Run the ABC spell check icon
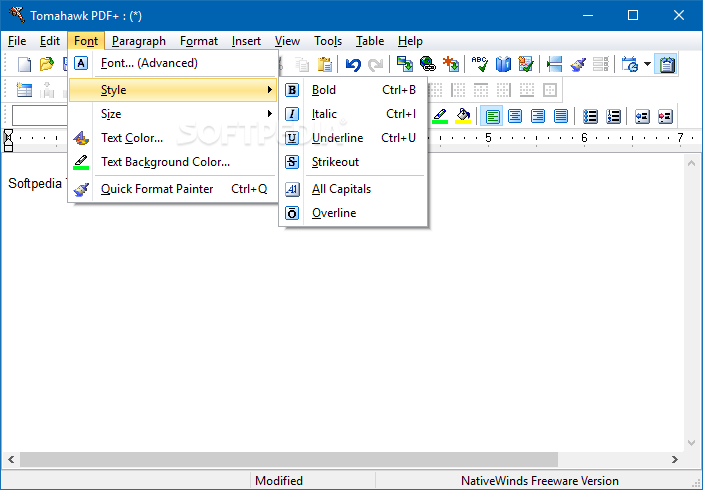 (480, 65)
